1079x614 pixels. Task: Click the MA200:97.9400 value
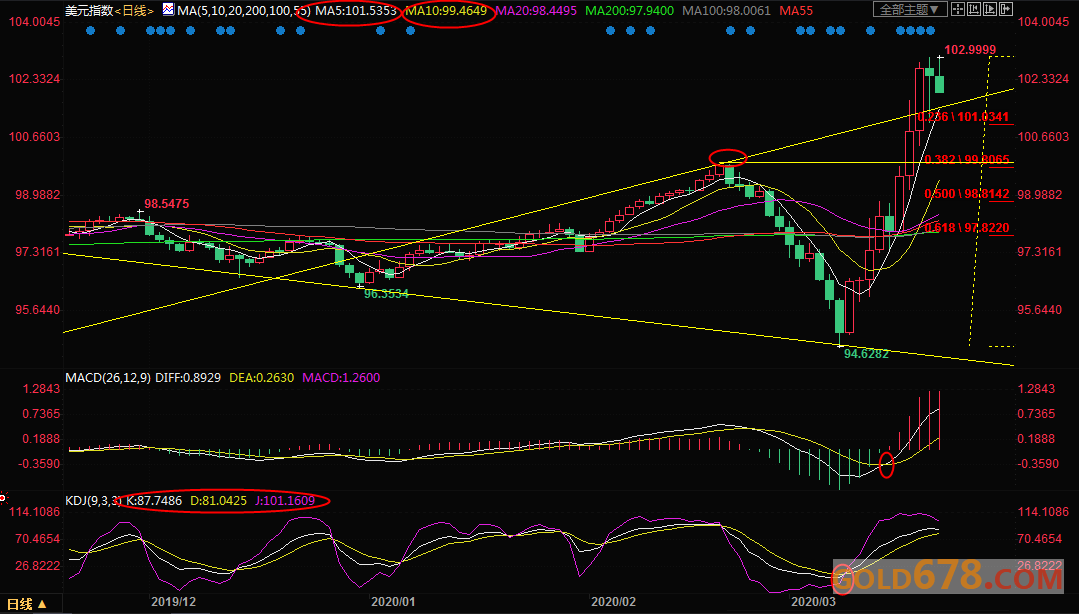630,10
